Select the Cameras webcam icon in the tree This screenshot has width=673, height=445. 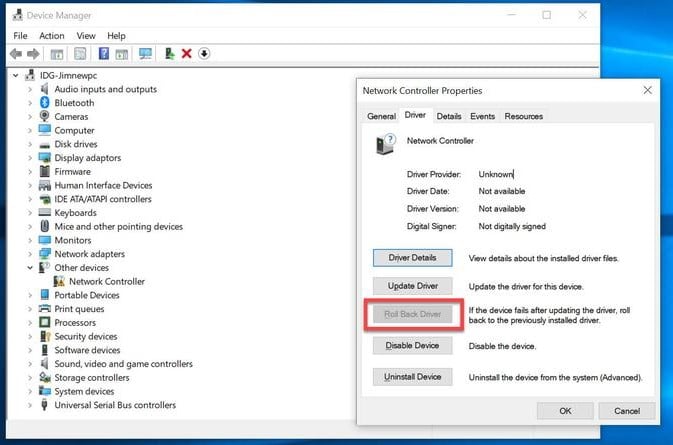pyautogui.click(x=44, y=116)
